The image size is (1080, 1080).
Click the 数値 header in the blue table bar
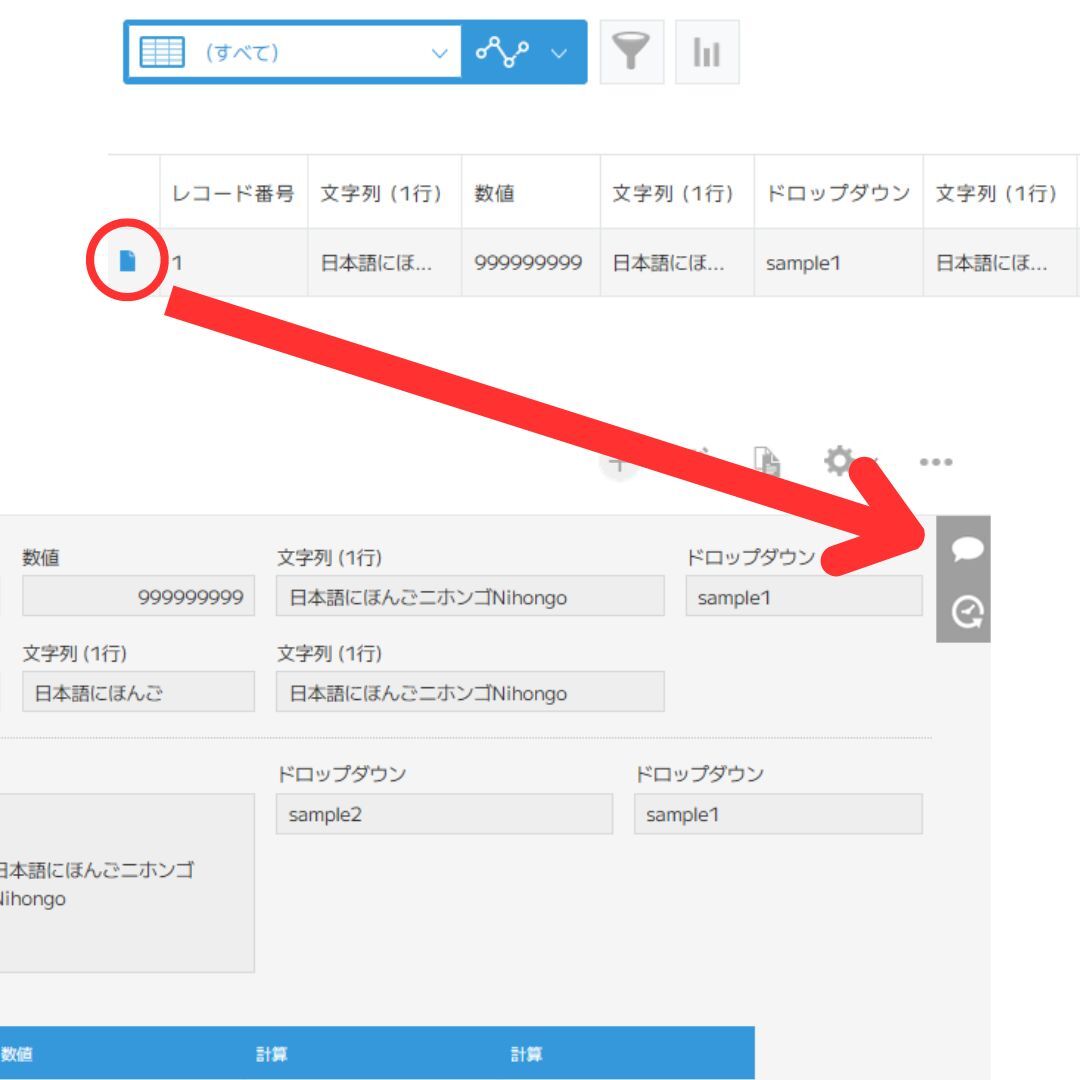(x=17, y=1054)
